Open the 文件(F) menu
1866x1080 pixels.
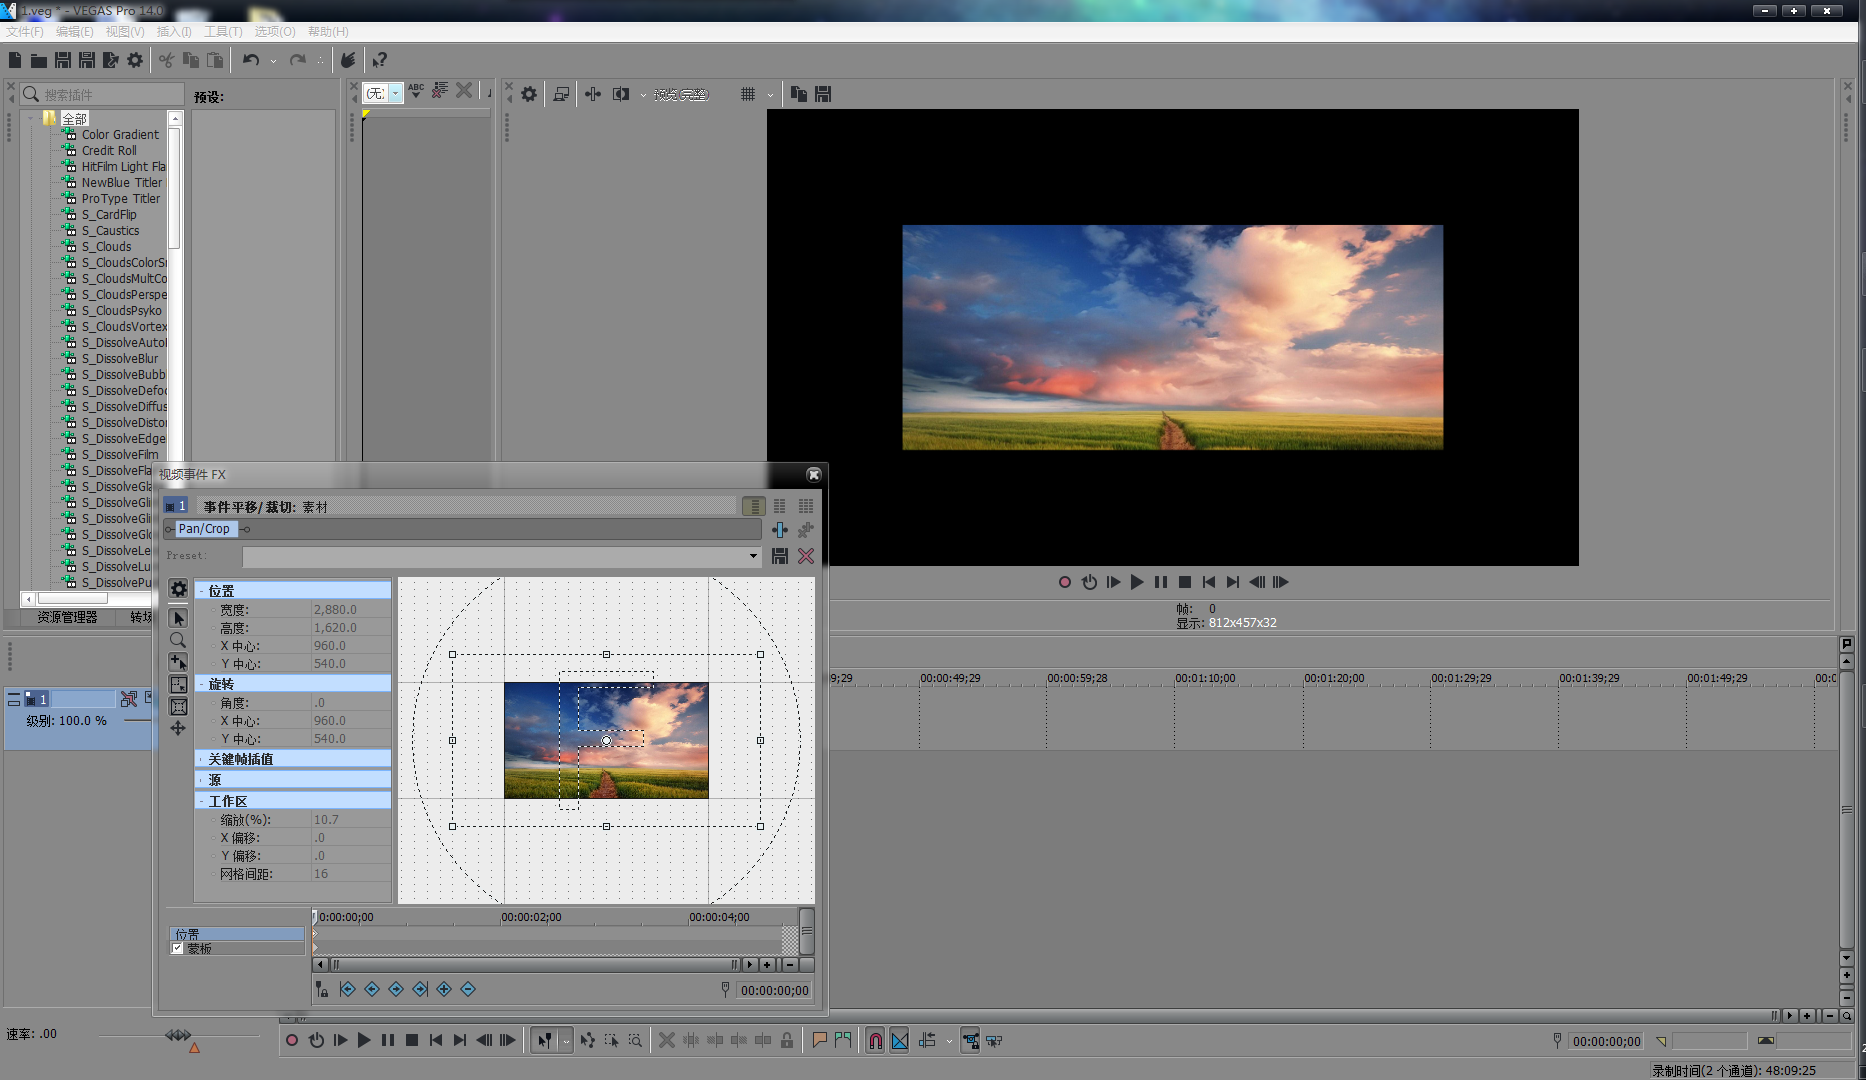[25, 32]
